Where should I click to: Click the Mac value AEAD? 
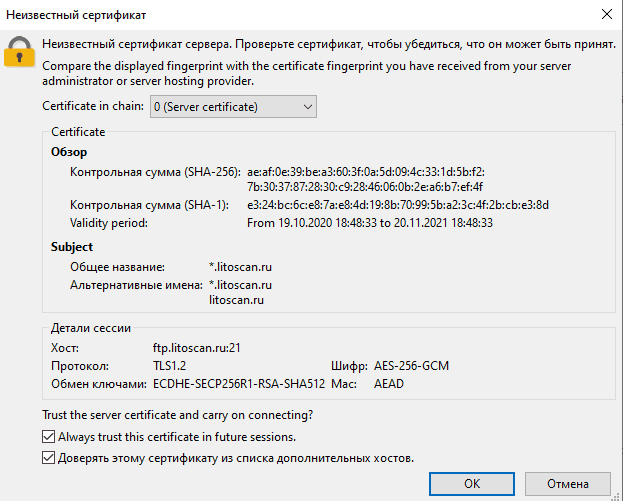click(389, 384)
